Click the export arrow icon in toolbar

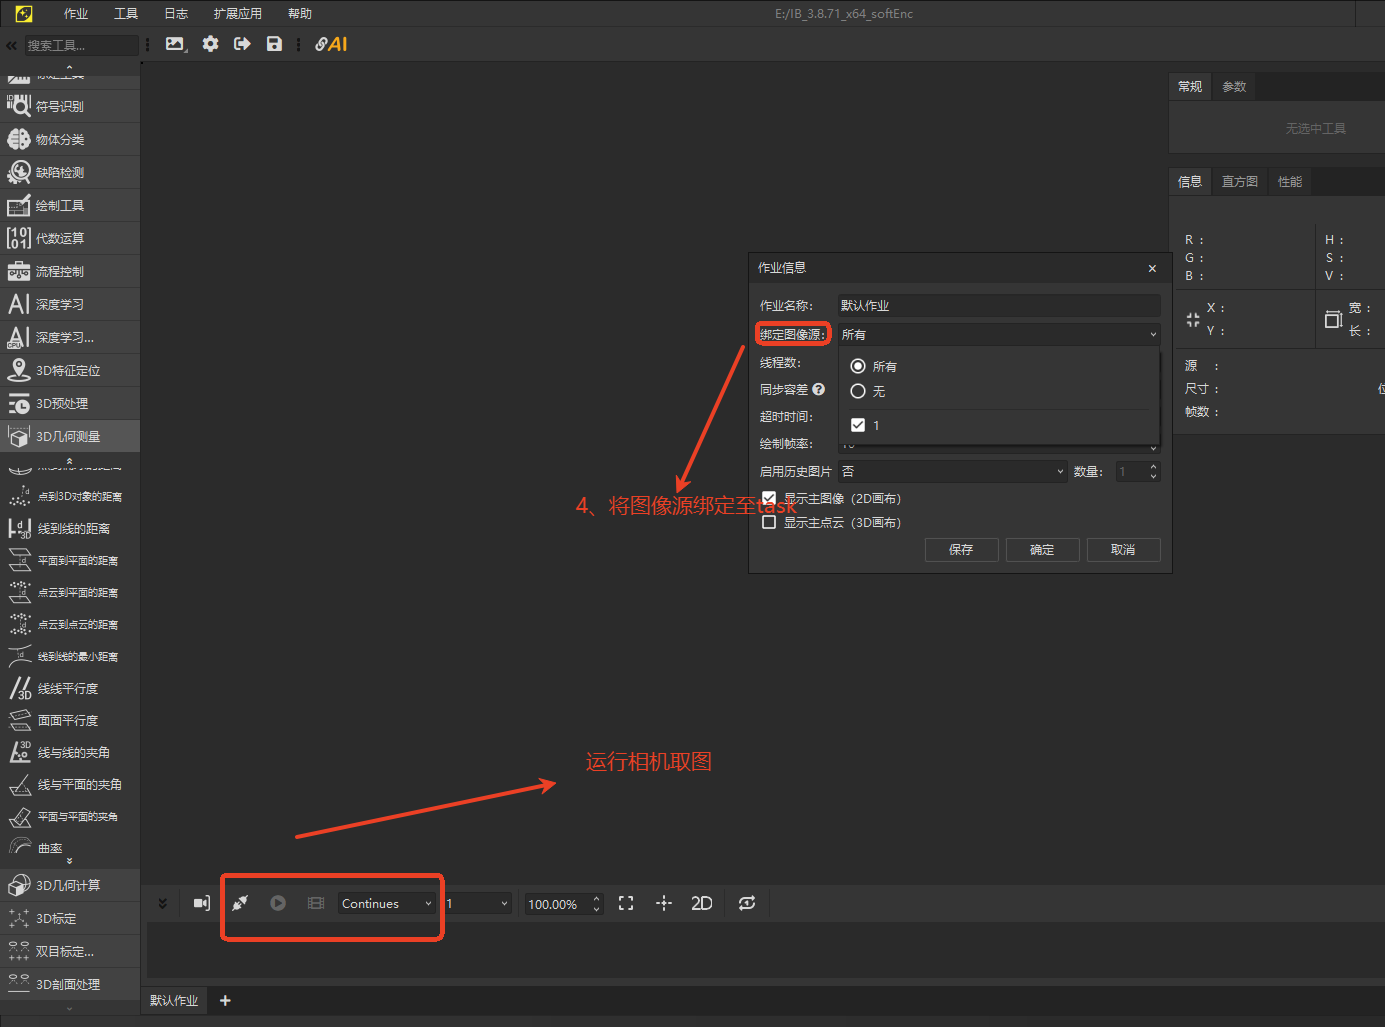pos(242,44)
